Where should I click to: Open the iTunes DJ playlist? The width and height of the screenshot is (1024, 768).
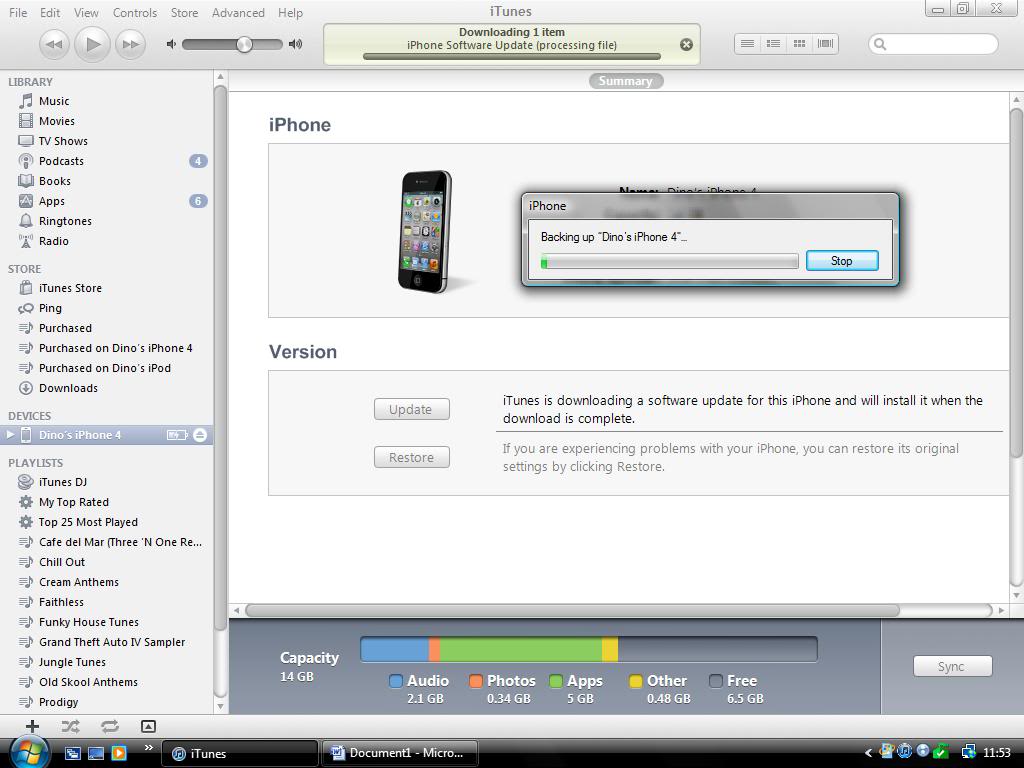coord(63,482)
